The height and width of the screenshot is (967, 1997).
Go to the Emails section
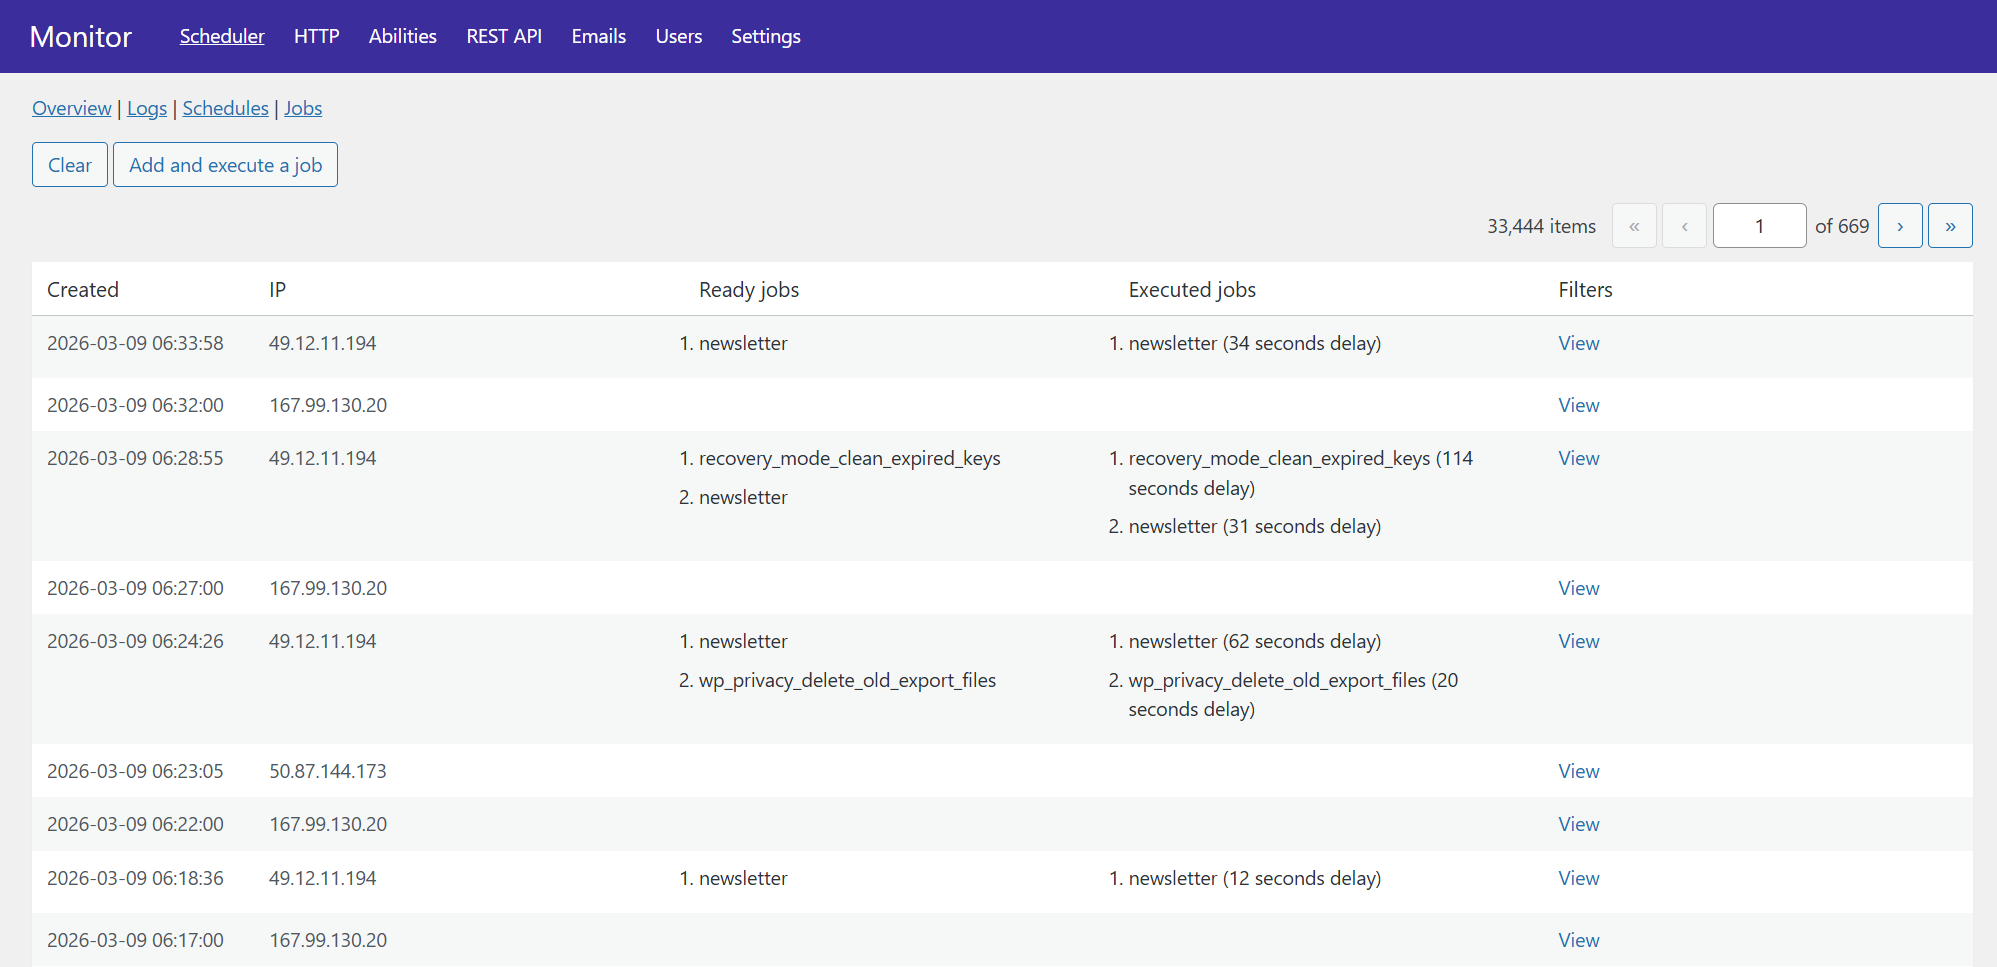tap(598, 36)
